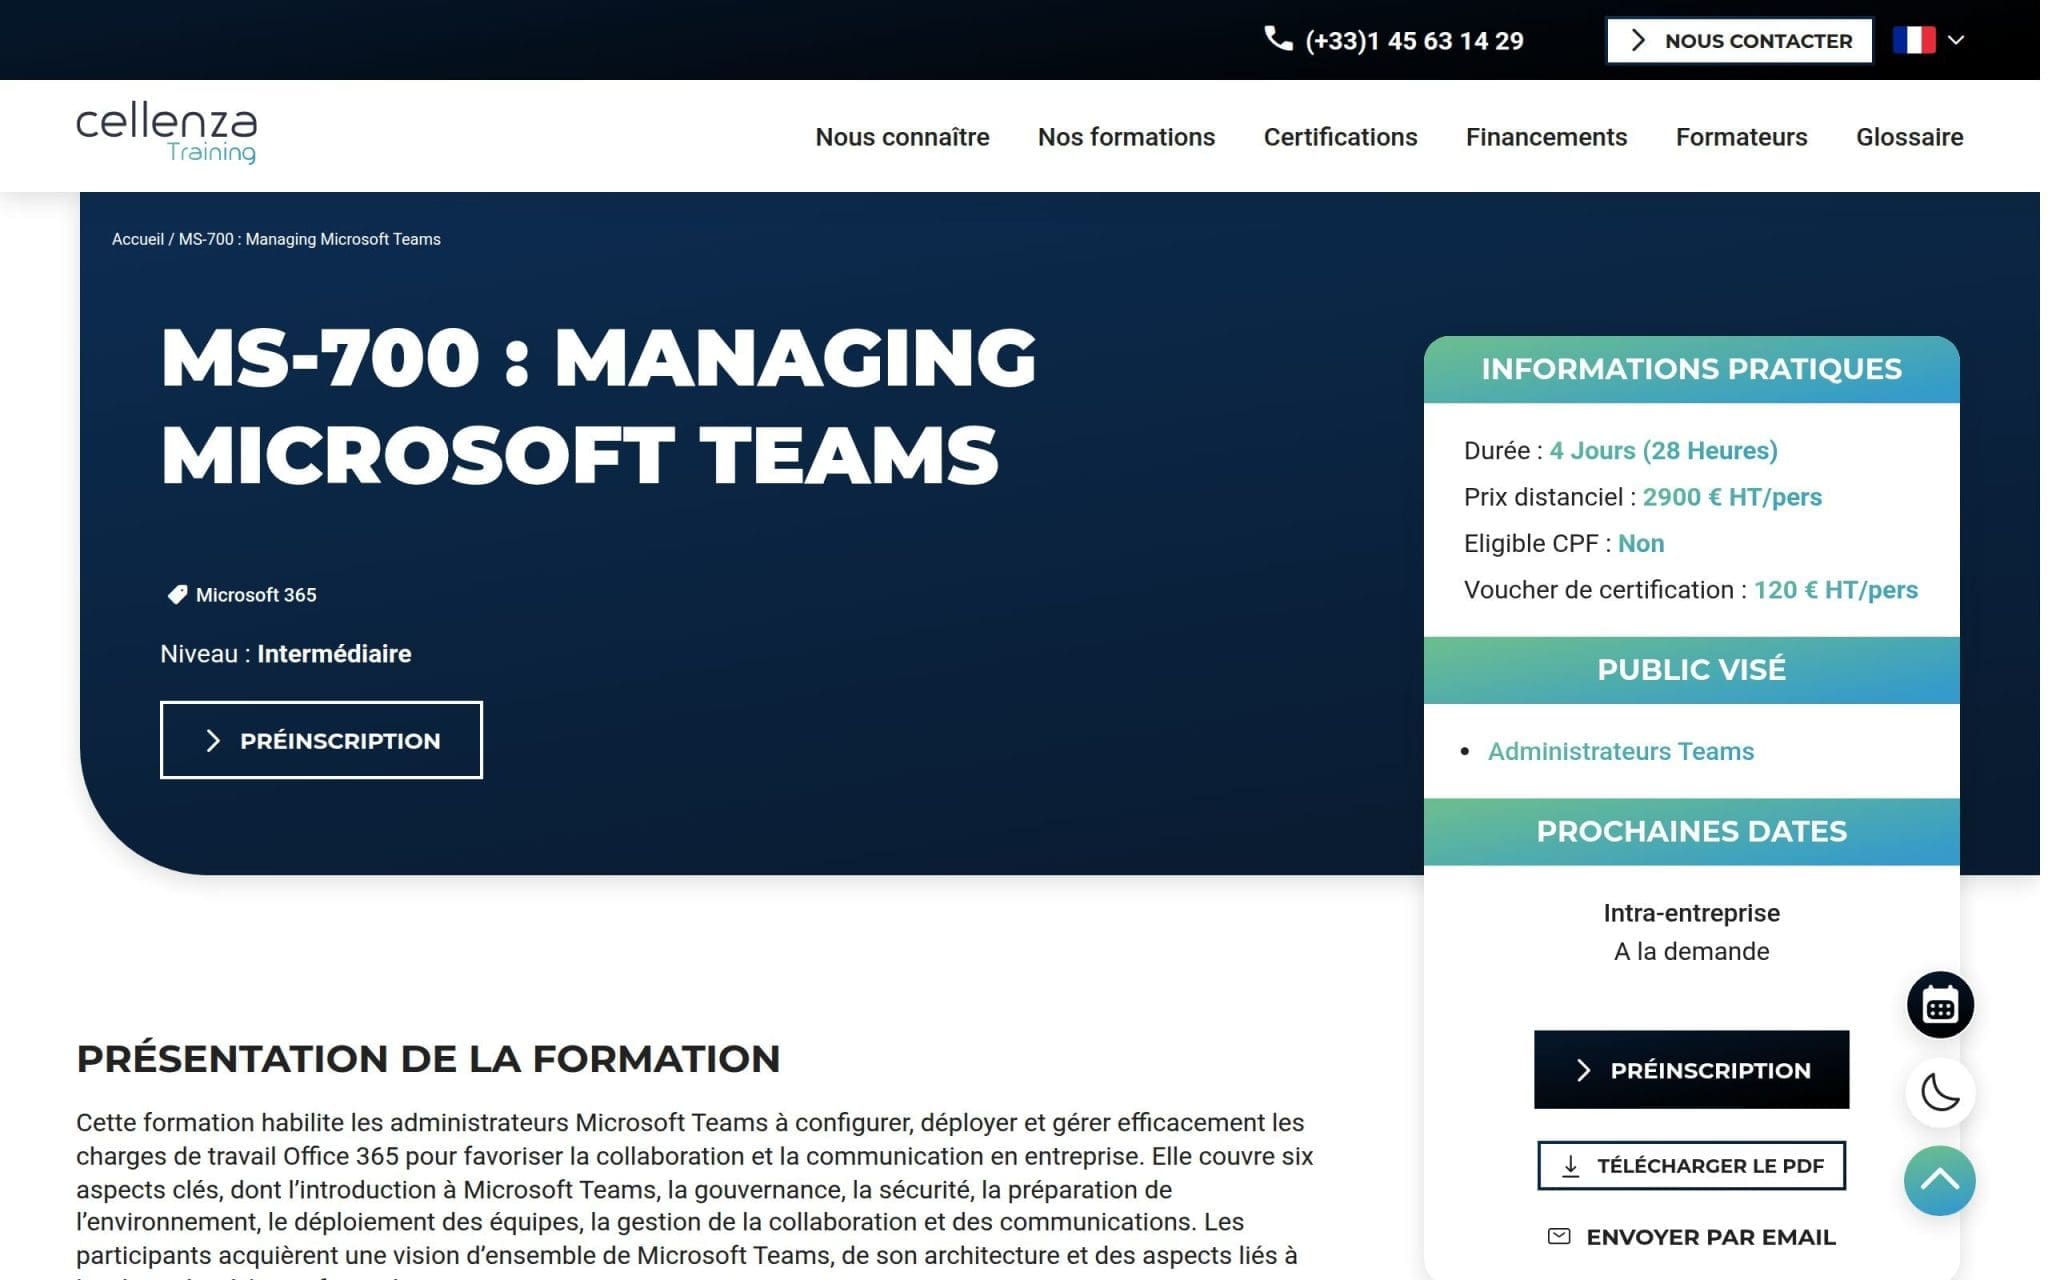
Task: Click the Public visé section header
Action: pos(1691,670)
